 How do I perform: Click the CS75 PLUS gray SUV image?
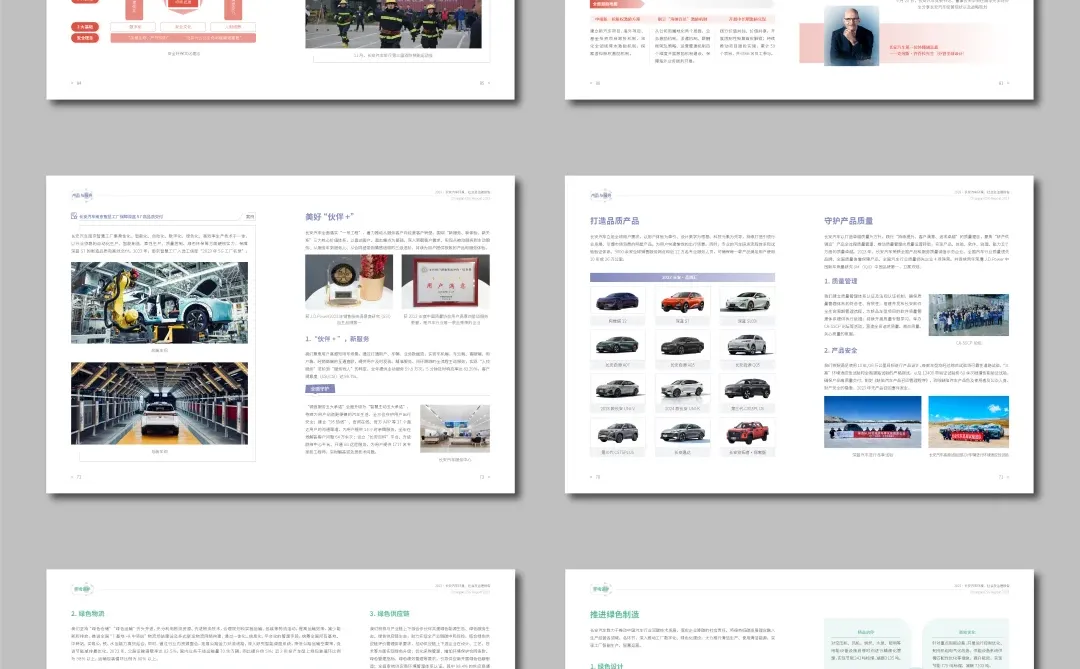617,432
